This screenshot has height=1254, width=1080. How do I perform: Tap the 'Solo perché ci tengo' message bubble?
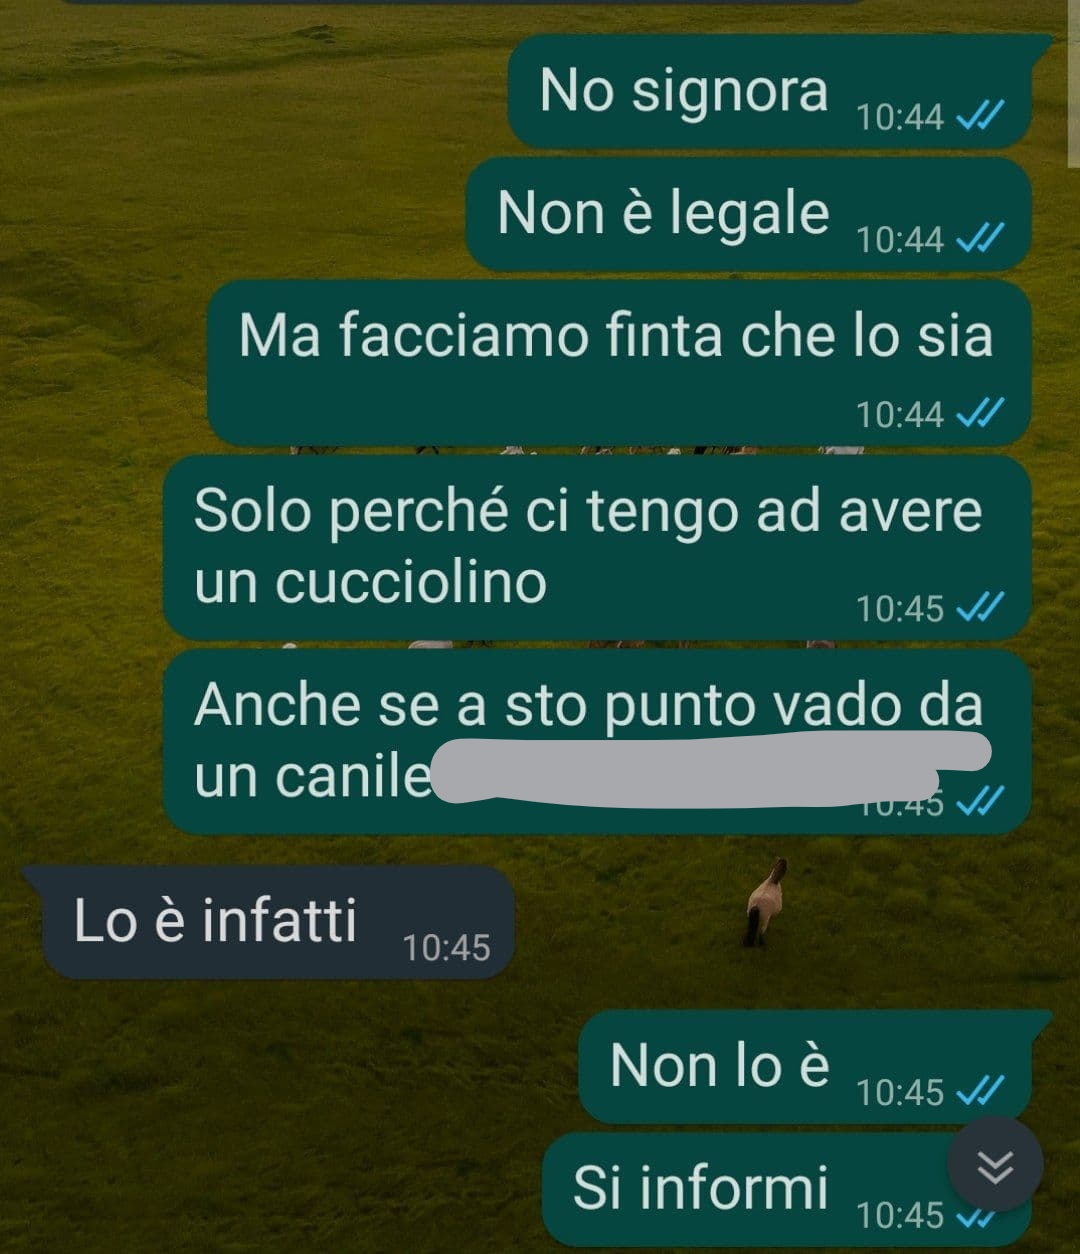(x=597, y=548)
